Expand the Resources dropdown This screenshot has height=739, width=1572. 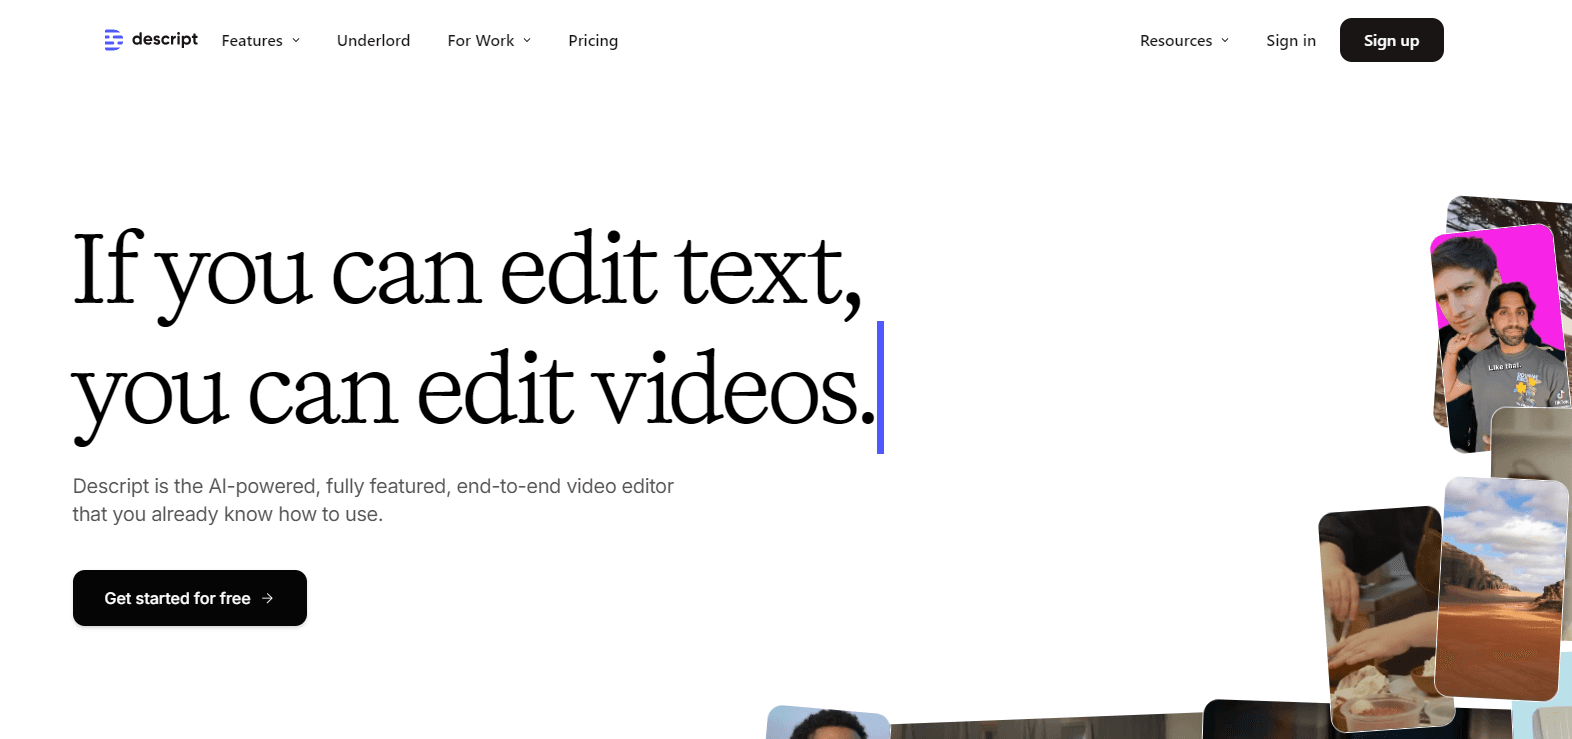(x=1184, y=41)
